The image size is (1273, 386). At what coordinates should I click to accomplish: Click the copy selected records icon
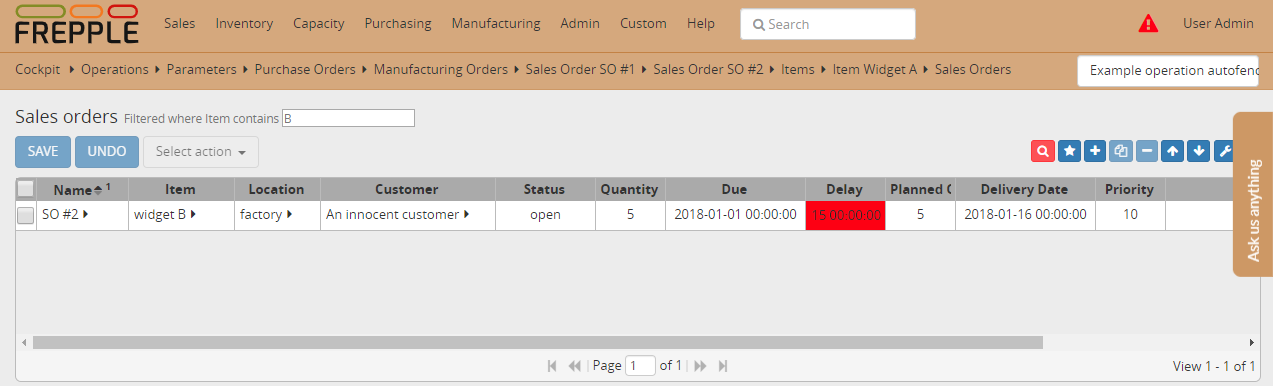tap(1121, 151)
